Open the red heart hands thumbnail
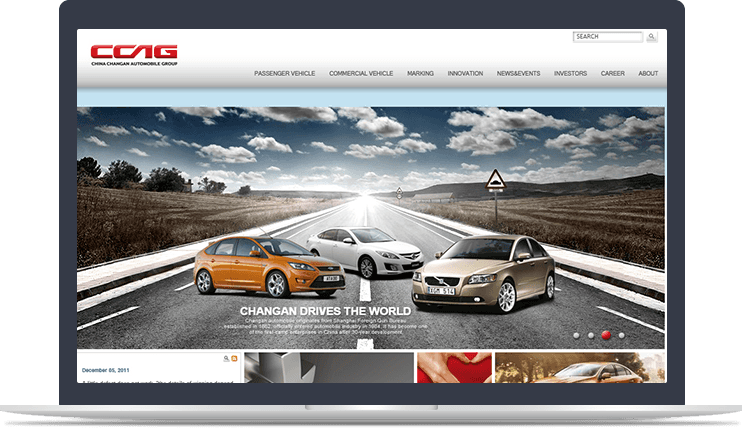This screenshot has width=742, height=429. 453,367
